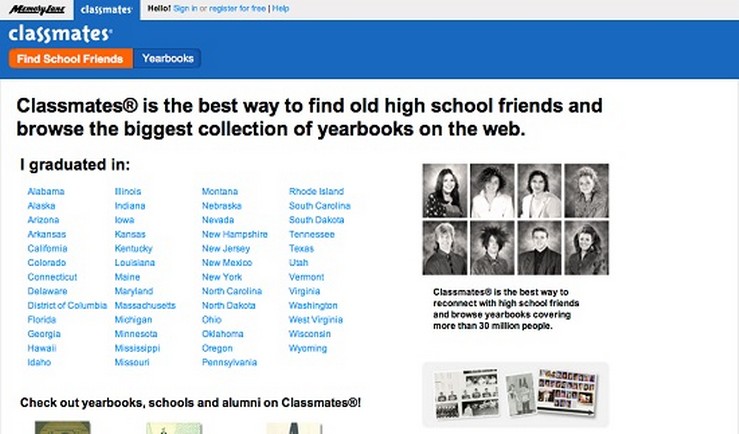Pick Texas in the state list
Screen dimensions: 739x434
[x=301, y=248]
